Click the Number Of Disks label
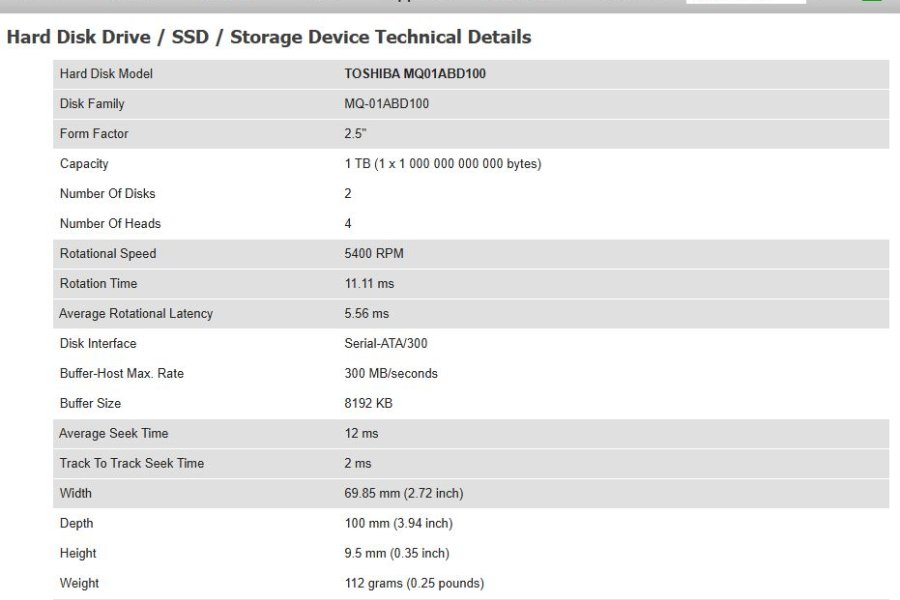Viewport: 900px width, 600px height. 107,193
